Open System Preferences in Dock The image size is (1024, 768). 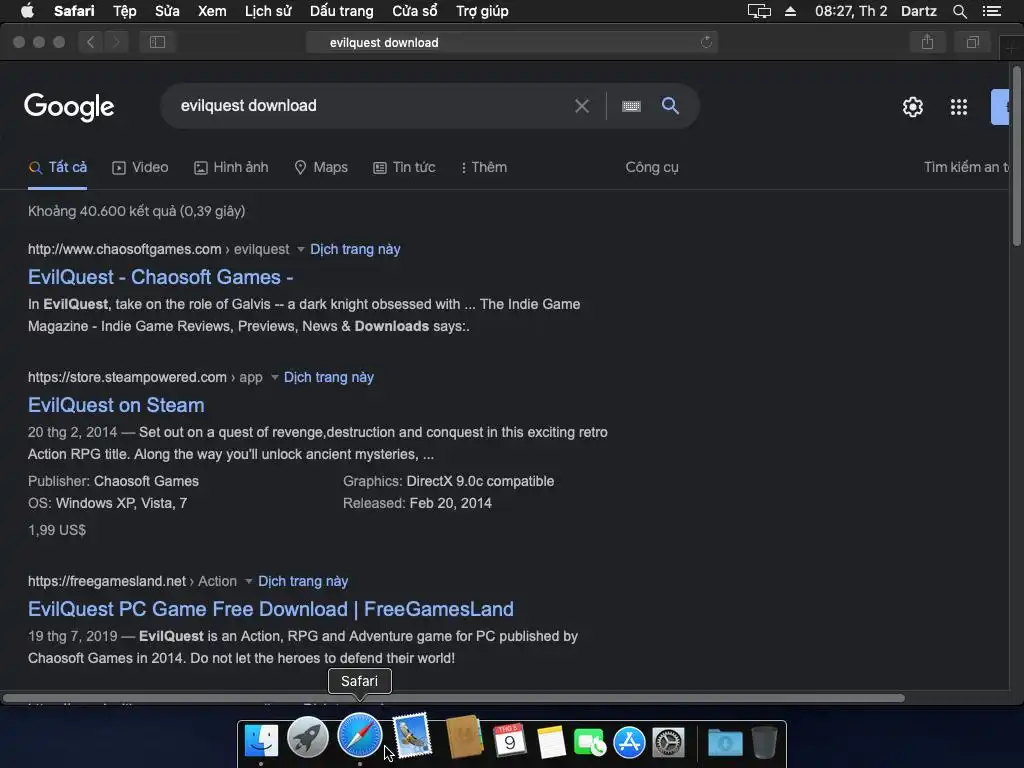(669, 743)
